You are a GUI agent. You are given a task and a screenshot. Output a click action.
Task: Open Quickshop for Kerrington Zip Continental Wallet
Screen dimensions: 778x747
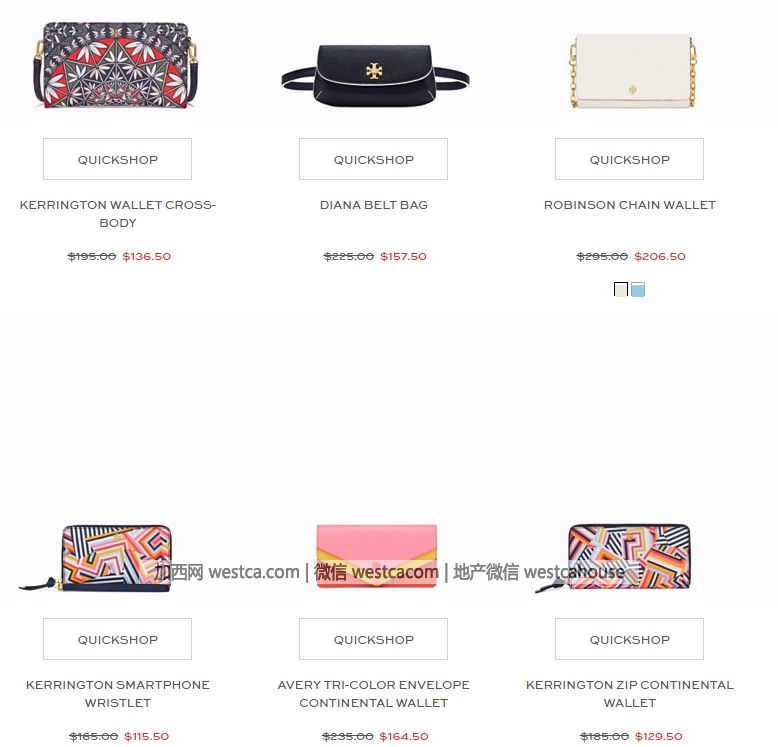629,639
